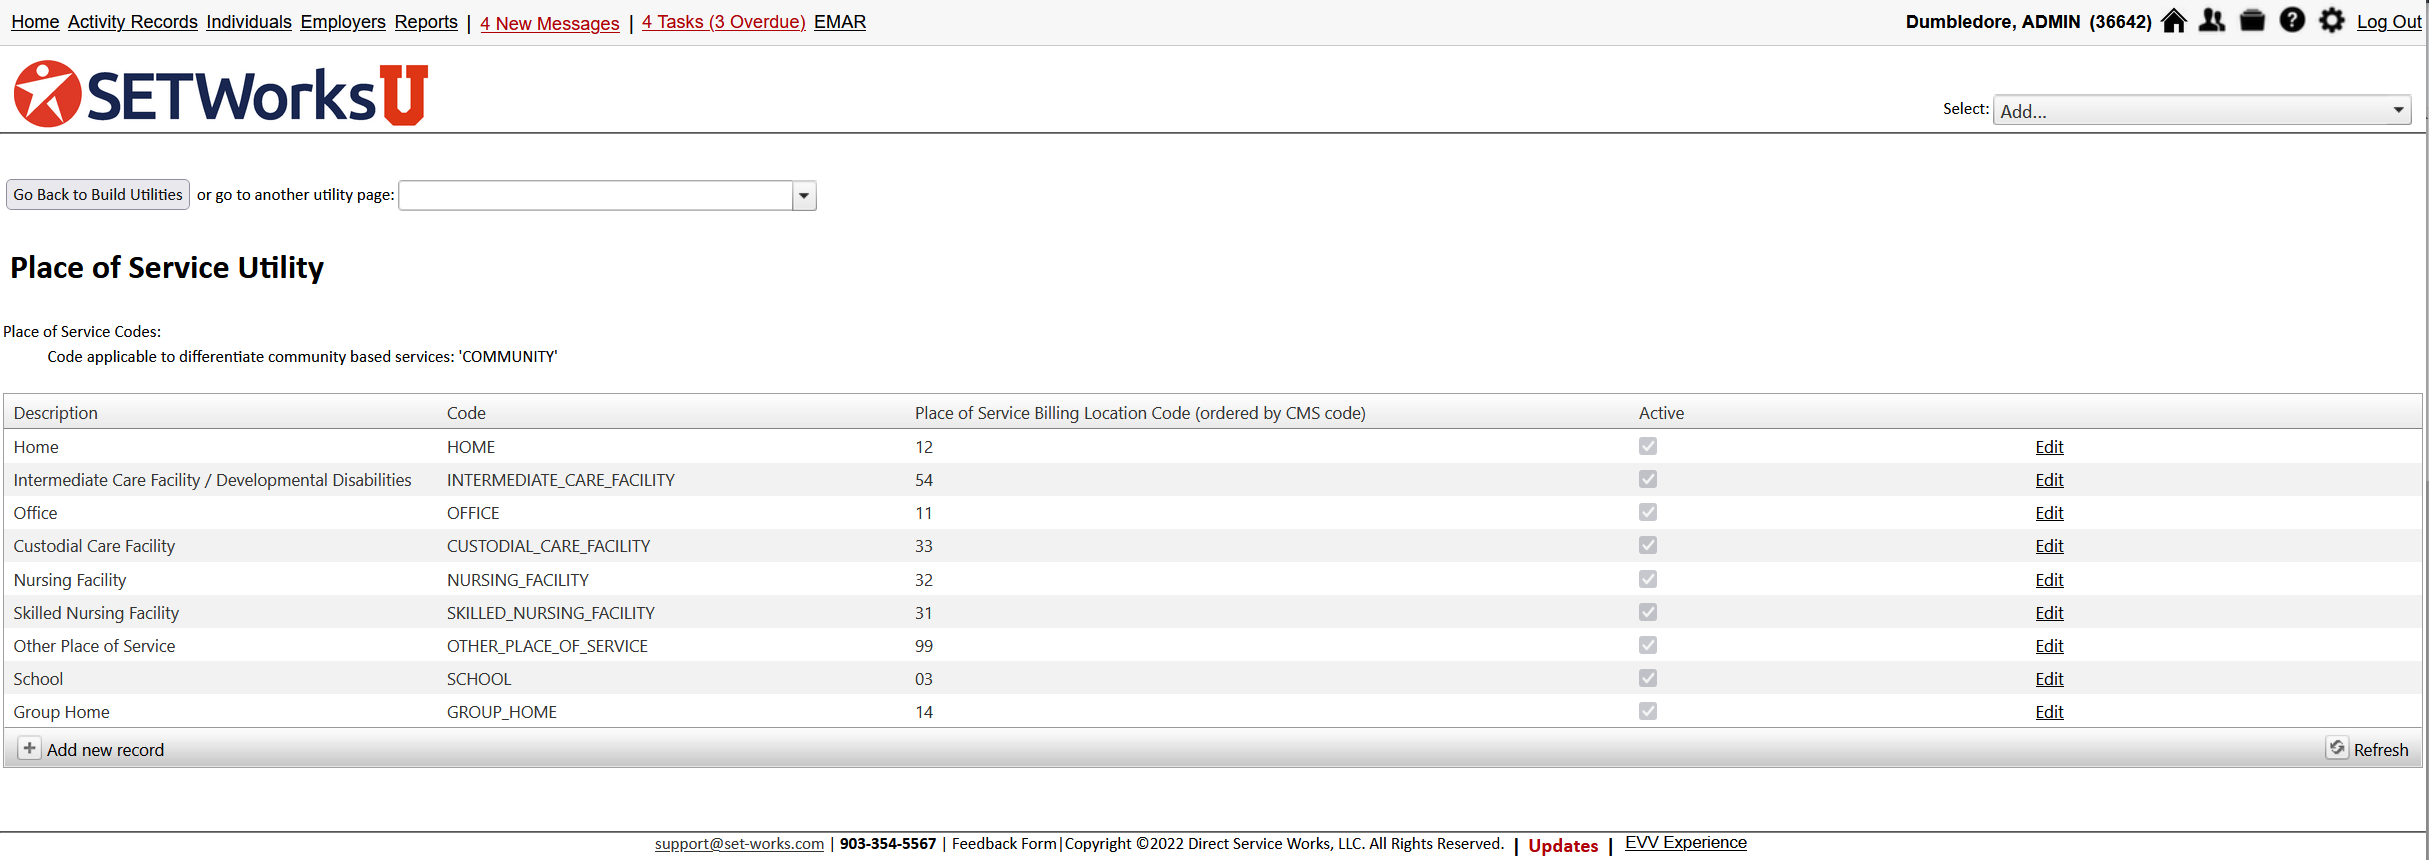Image resolution: width=2429 pixels, height=860 pixels.
Task: Click the Code column header
Action: [466, 413]
